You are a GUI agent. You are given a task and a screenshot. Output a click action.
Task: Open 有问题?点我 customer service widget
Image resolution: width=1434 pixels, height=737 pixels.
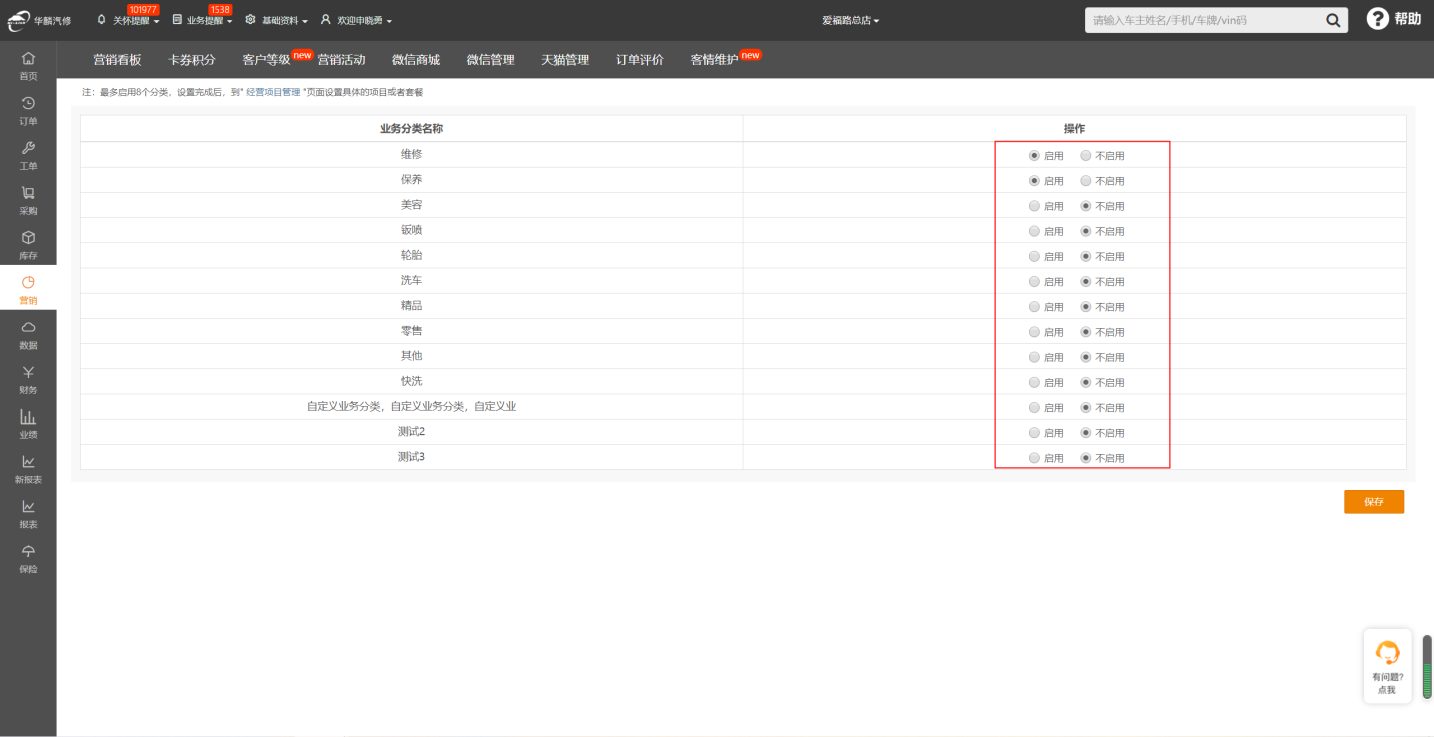coord(1387,666)
